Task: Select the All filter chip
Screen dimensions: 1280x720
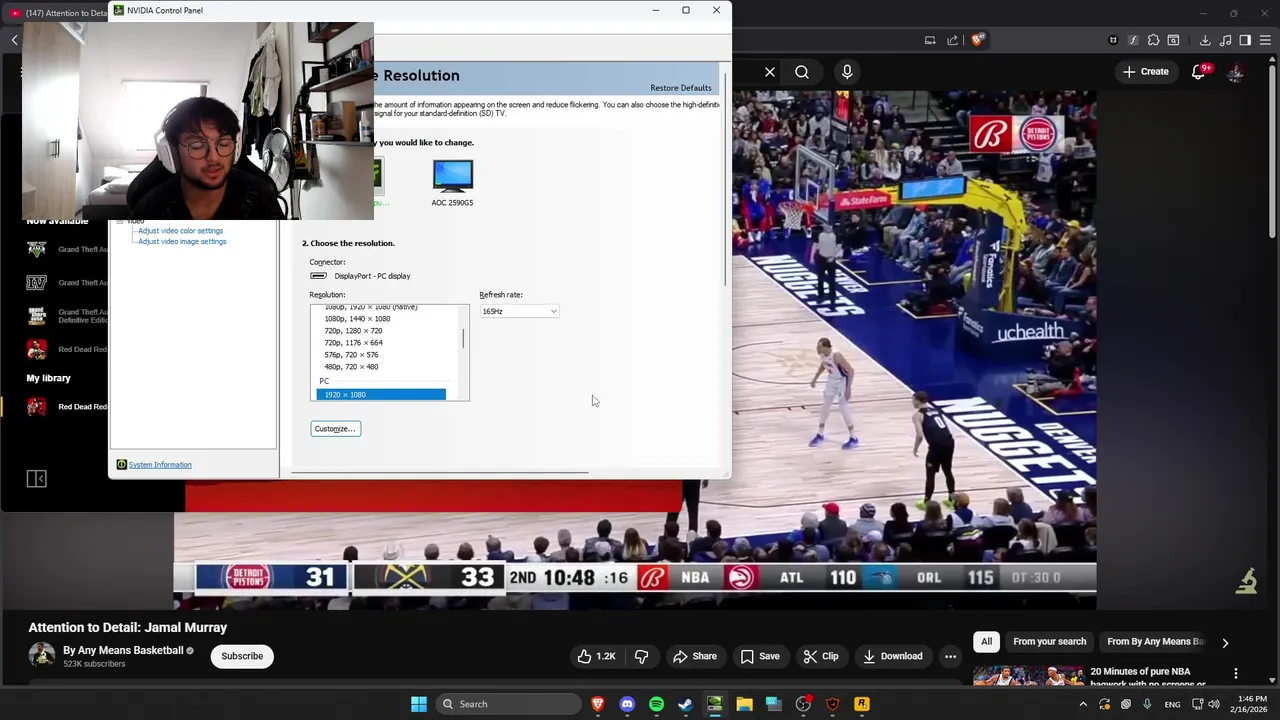Action: pos(986,642)
